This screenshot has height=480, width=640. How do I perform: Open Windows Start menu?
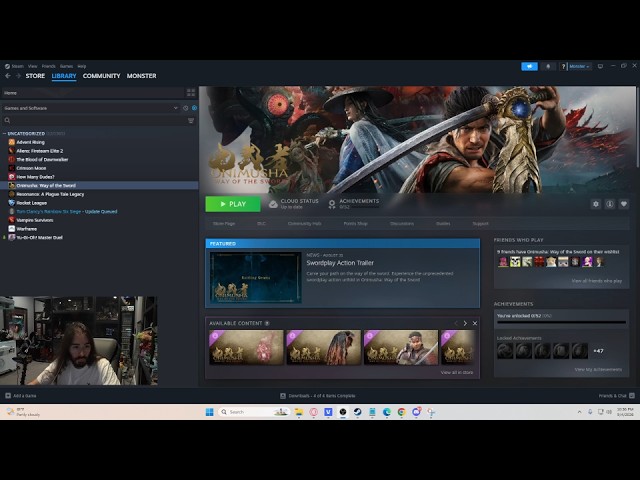pos(209,412)
